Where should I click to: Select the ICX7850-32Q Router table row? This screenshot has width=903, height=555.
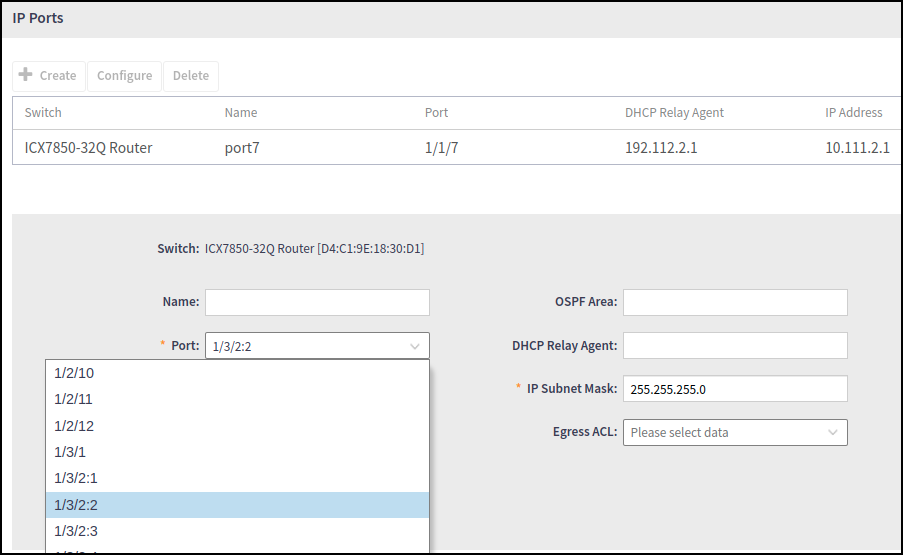point(456,147)
